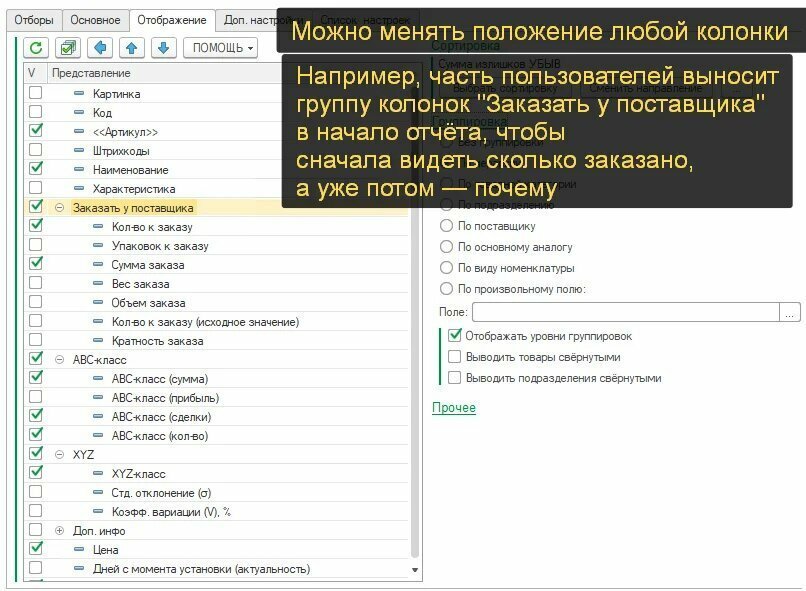806x591 pixels.
Task: Enable Выводить товары свёрнутыми
Action: coord(455,357)
